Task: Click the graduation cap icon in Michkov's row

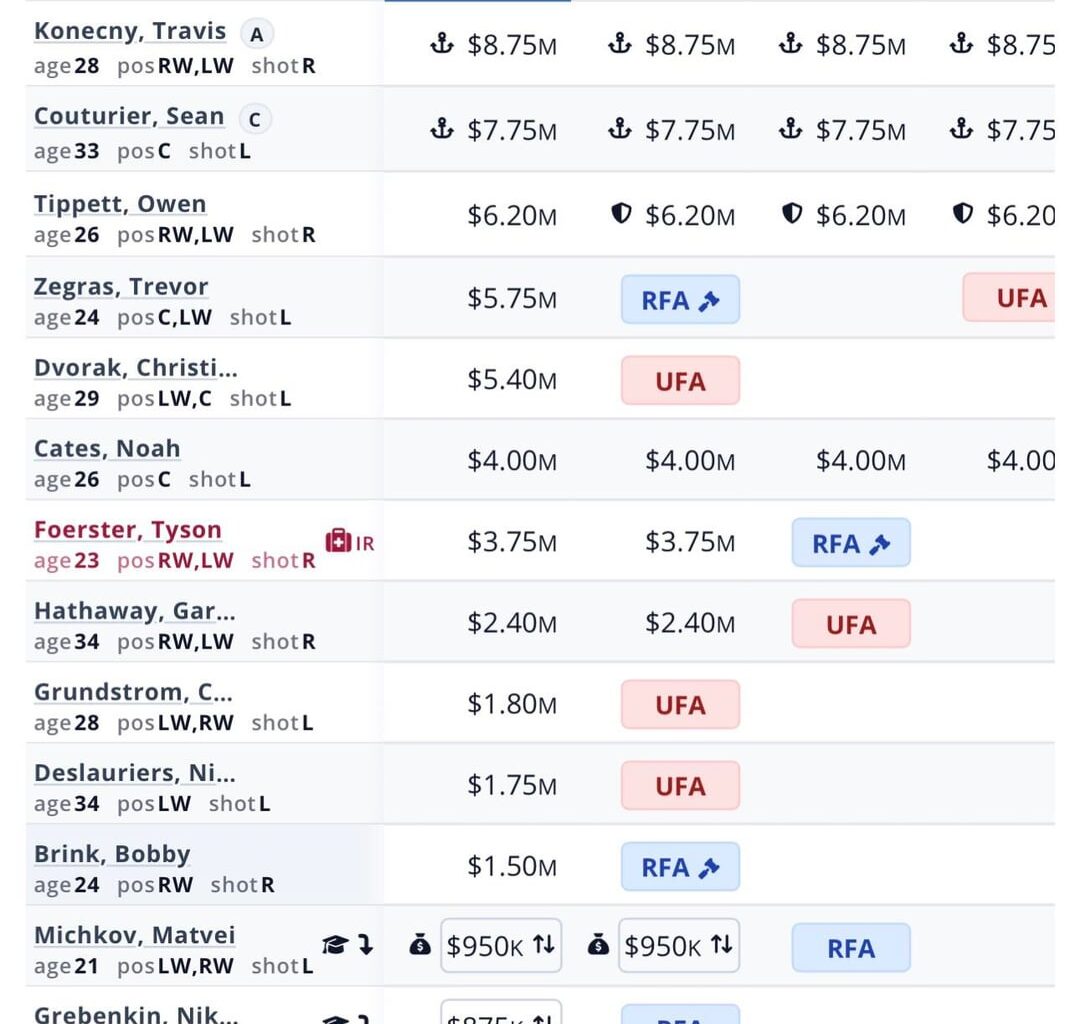Action: click(x=334, y=945)
